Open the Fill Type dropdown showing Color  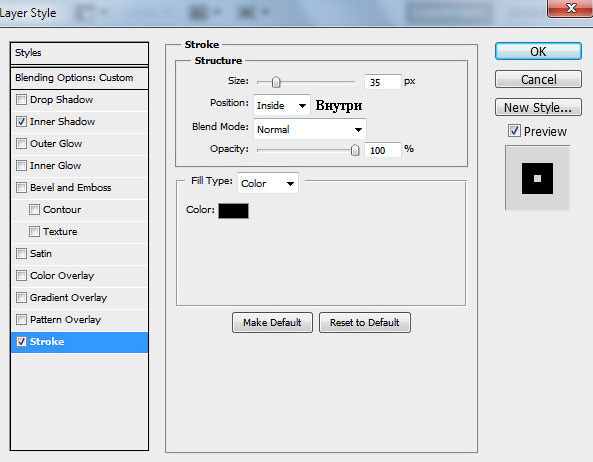268,183
